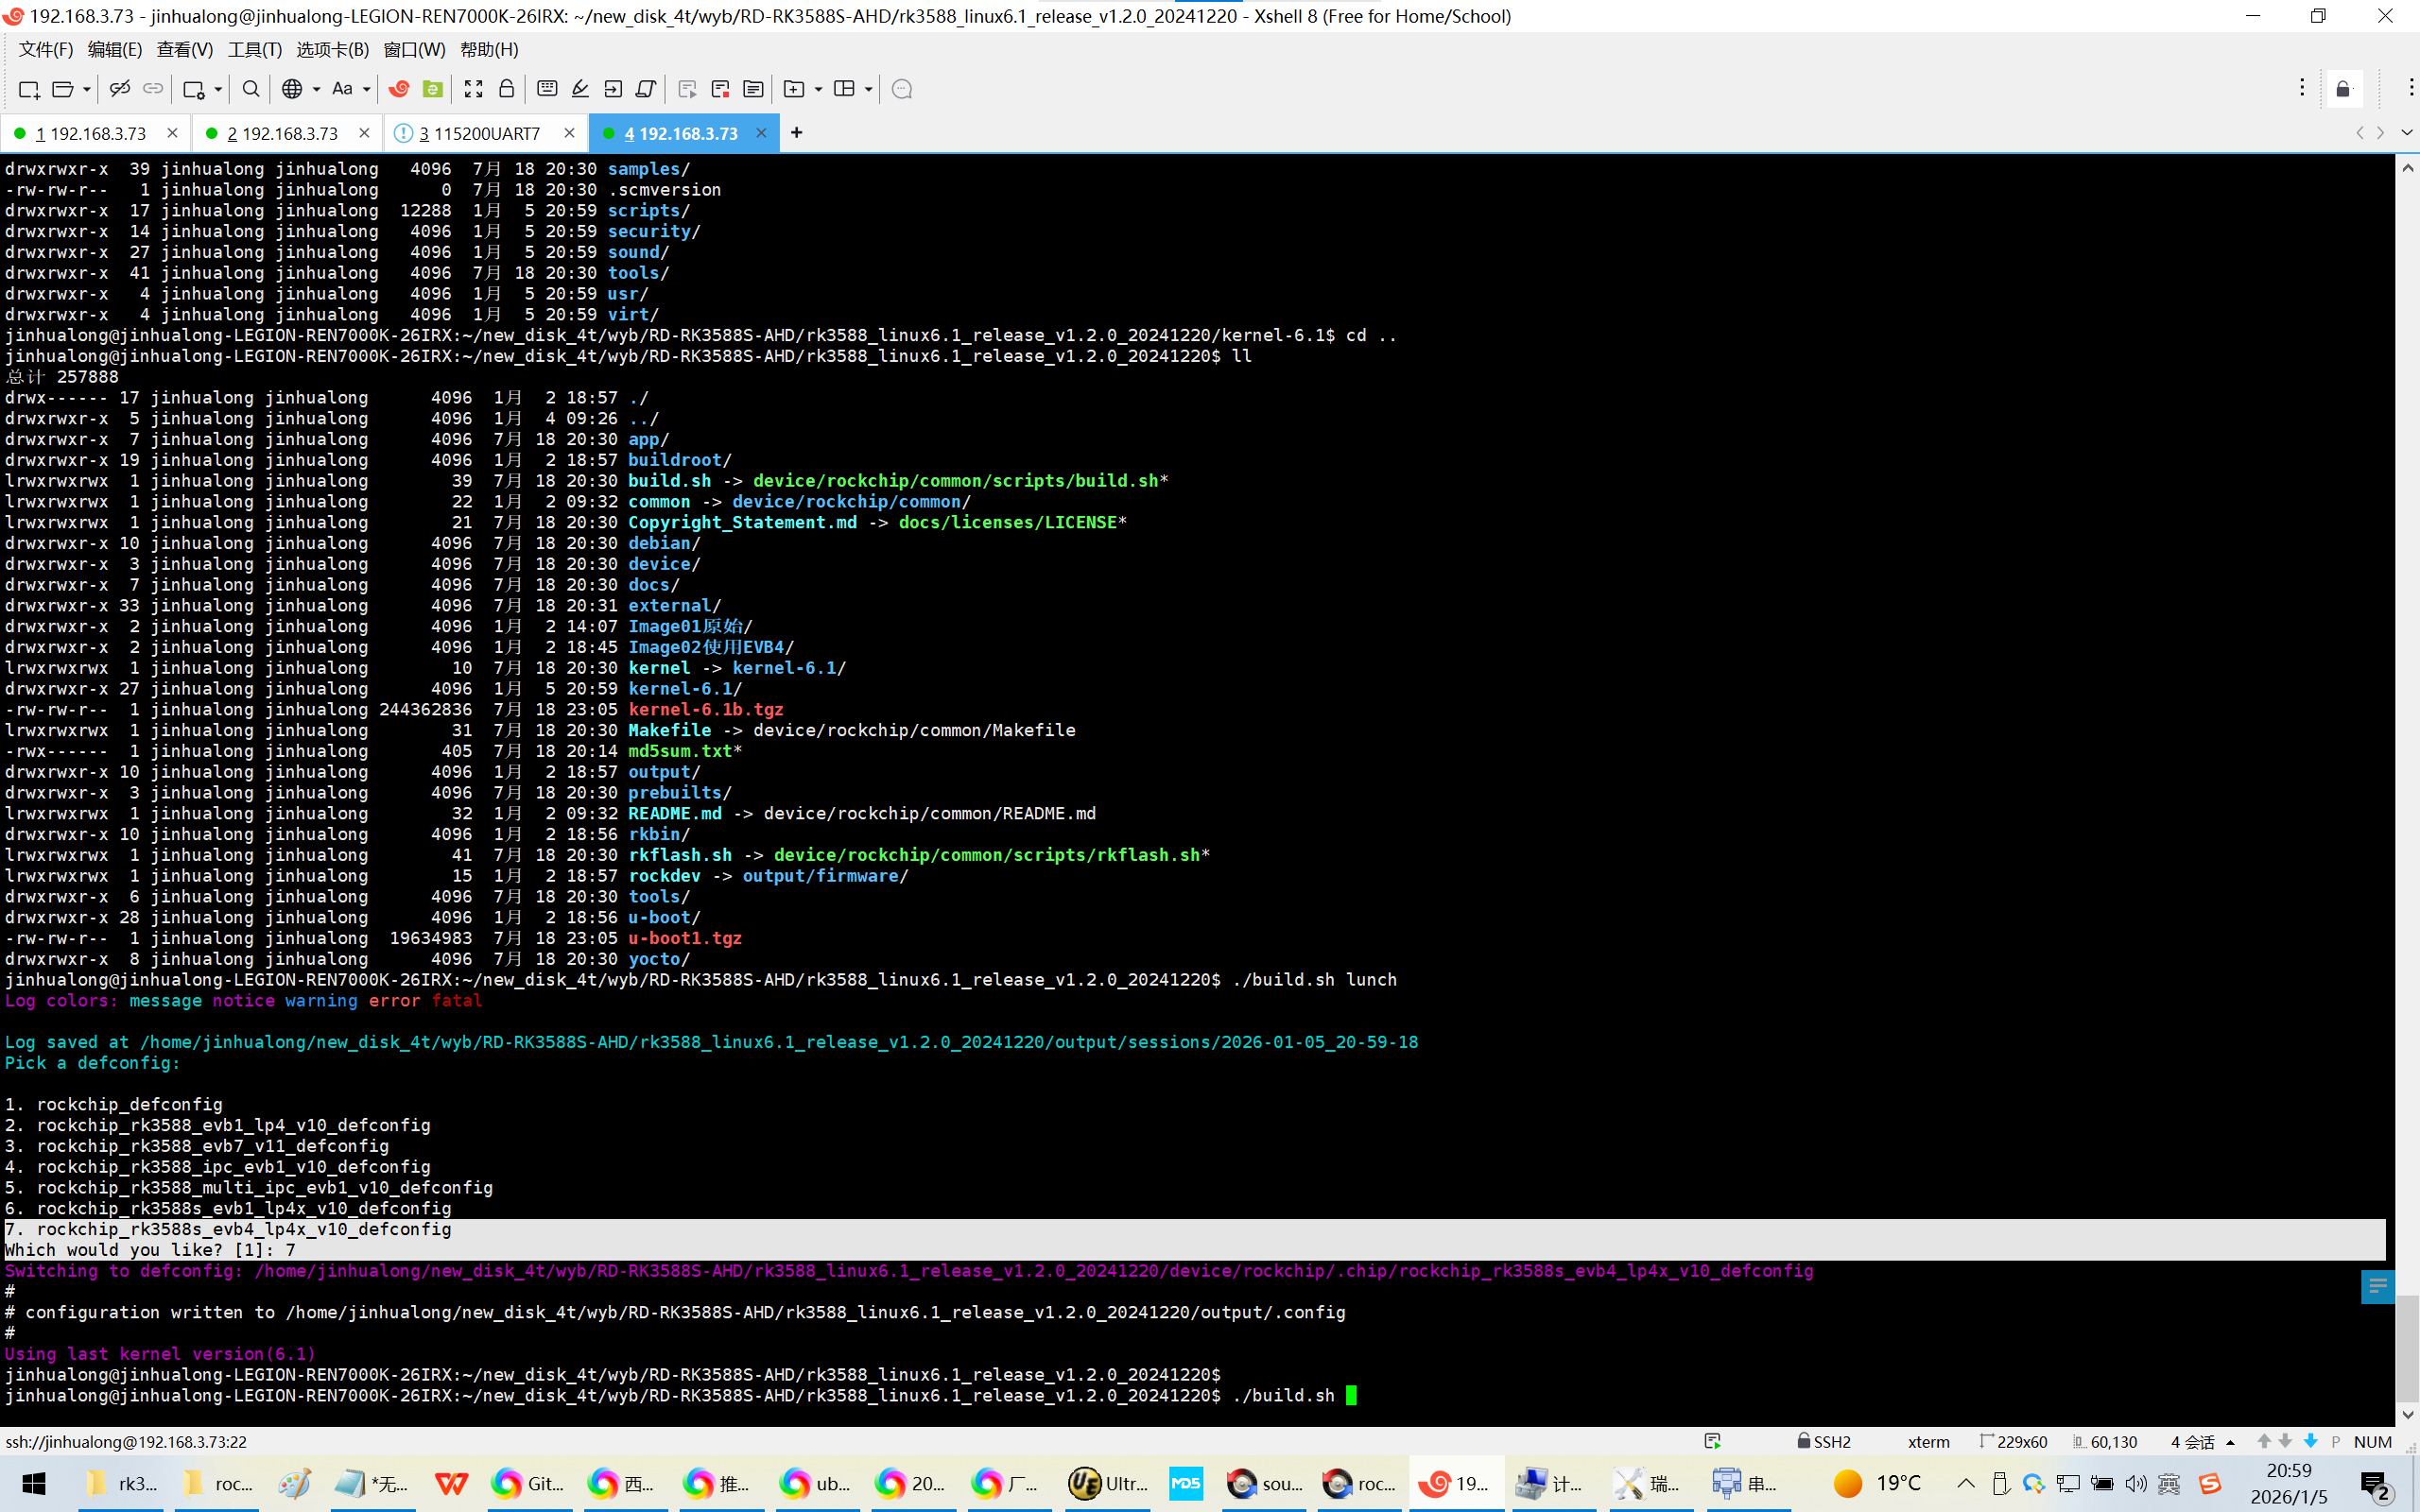Click the New Session toolbar icon

(x=29, y=89)
